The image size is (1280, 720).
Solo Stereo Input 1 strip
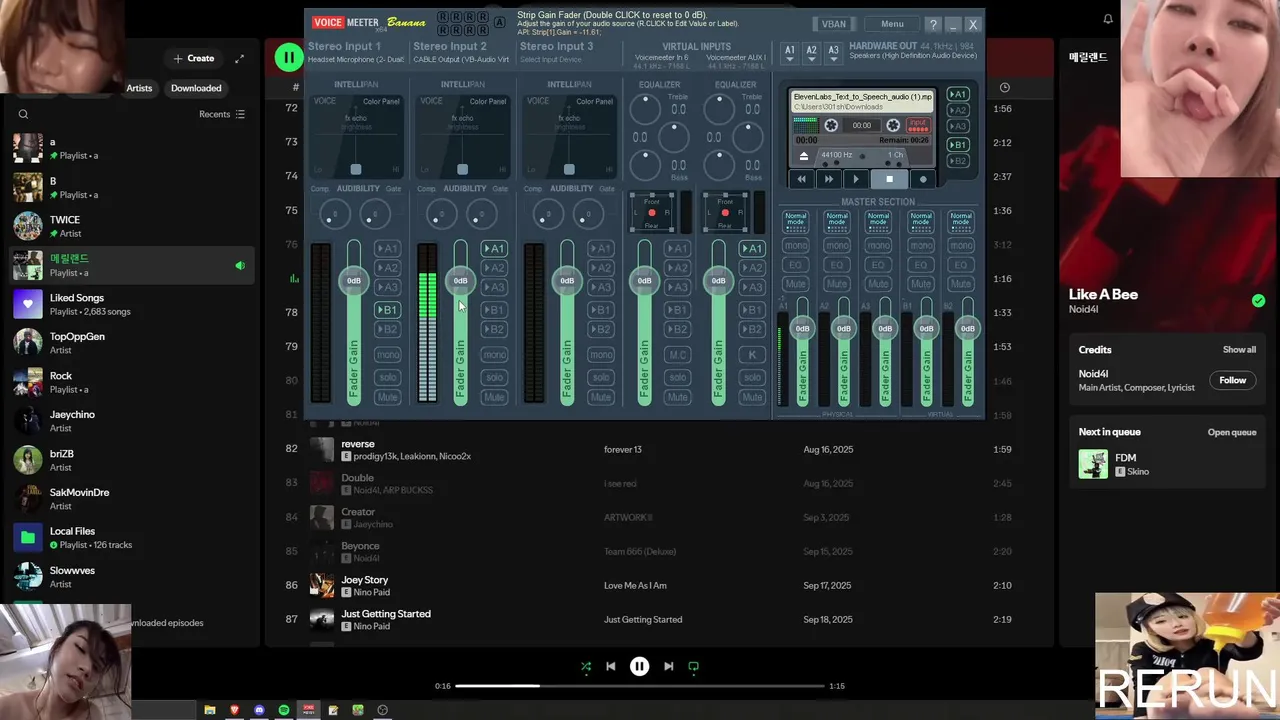[387, 377]
